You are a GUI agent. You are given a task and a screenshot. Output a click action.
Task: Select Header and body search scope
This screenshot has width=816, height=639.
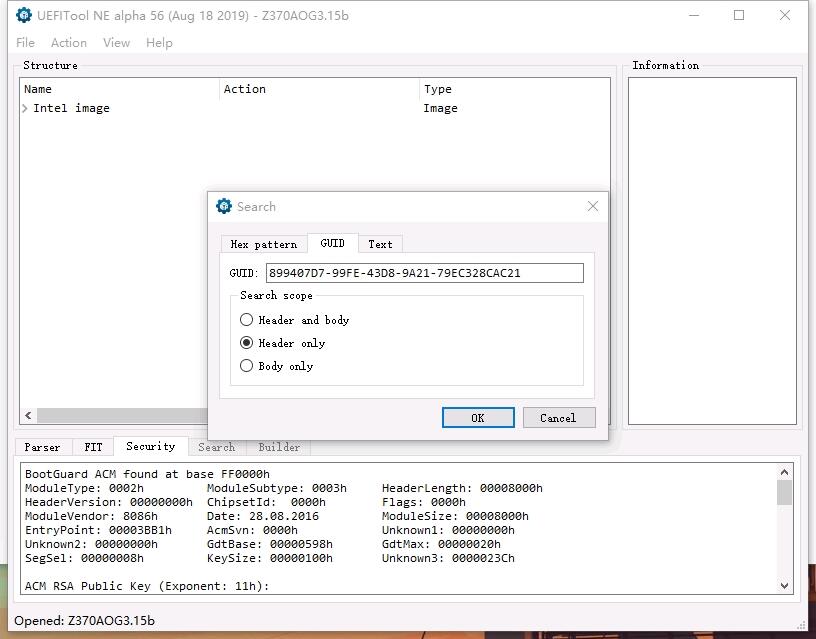click(295, 320)
